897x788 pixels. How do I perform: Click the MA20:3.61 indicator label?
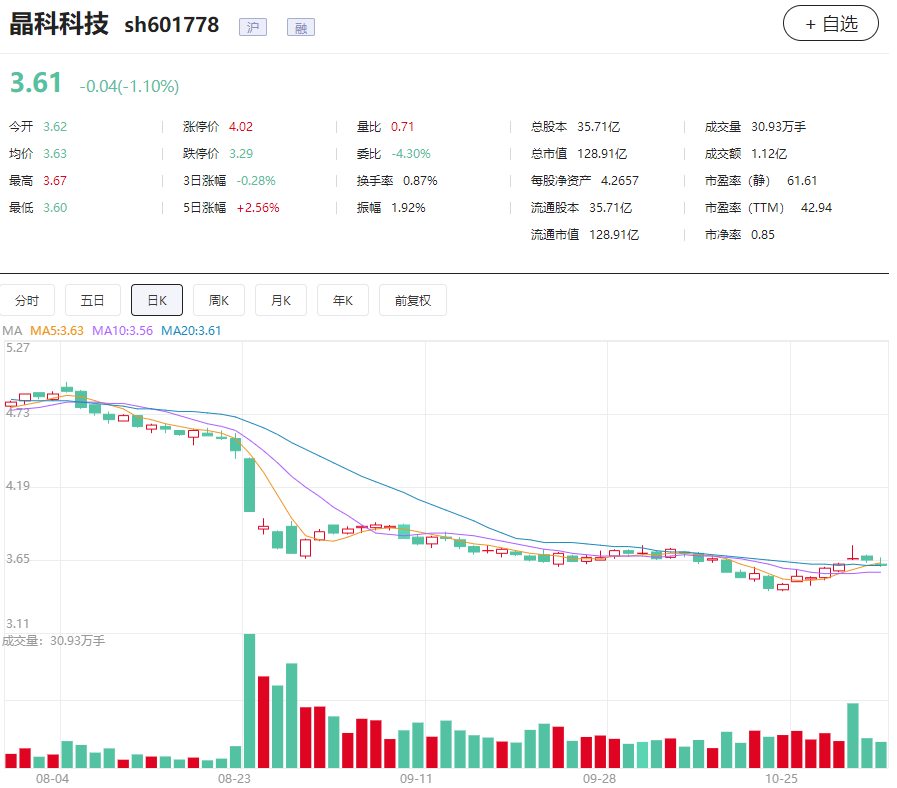(x=191, y=331)
